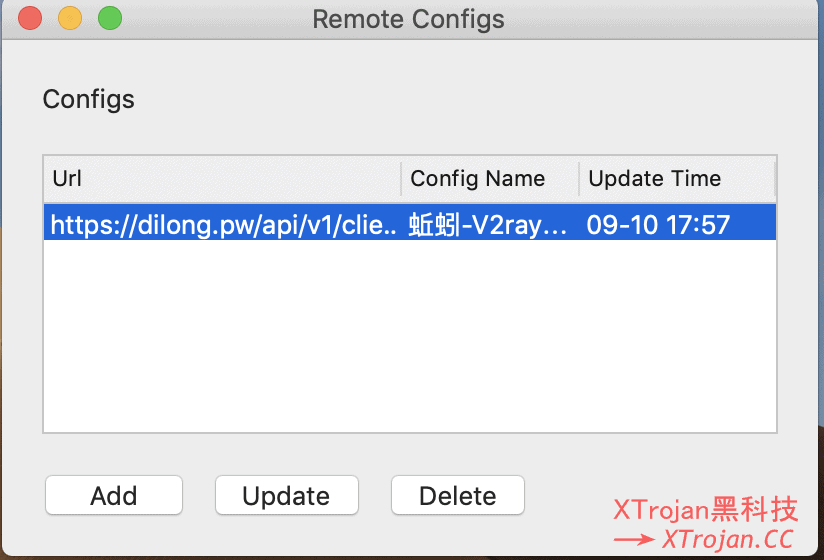Sort by the Config Name column header
This screenshot has height=560, width=824.
pos(490,179)
